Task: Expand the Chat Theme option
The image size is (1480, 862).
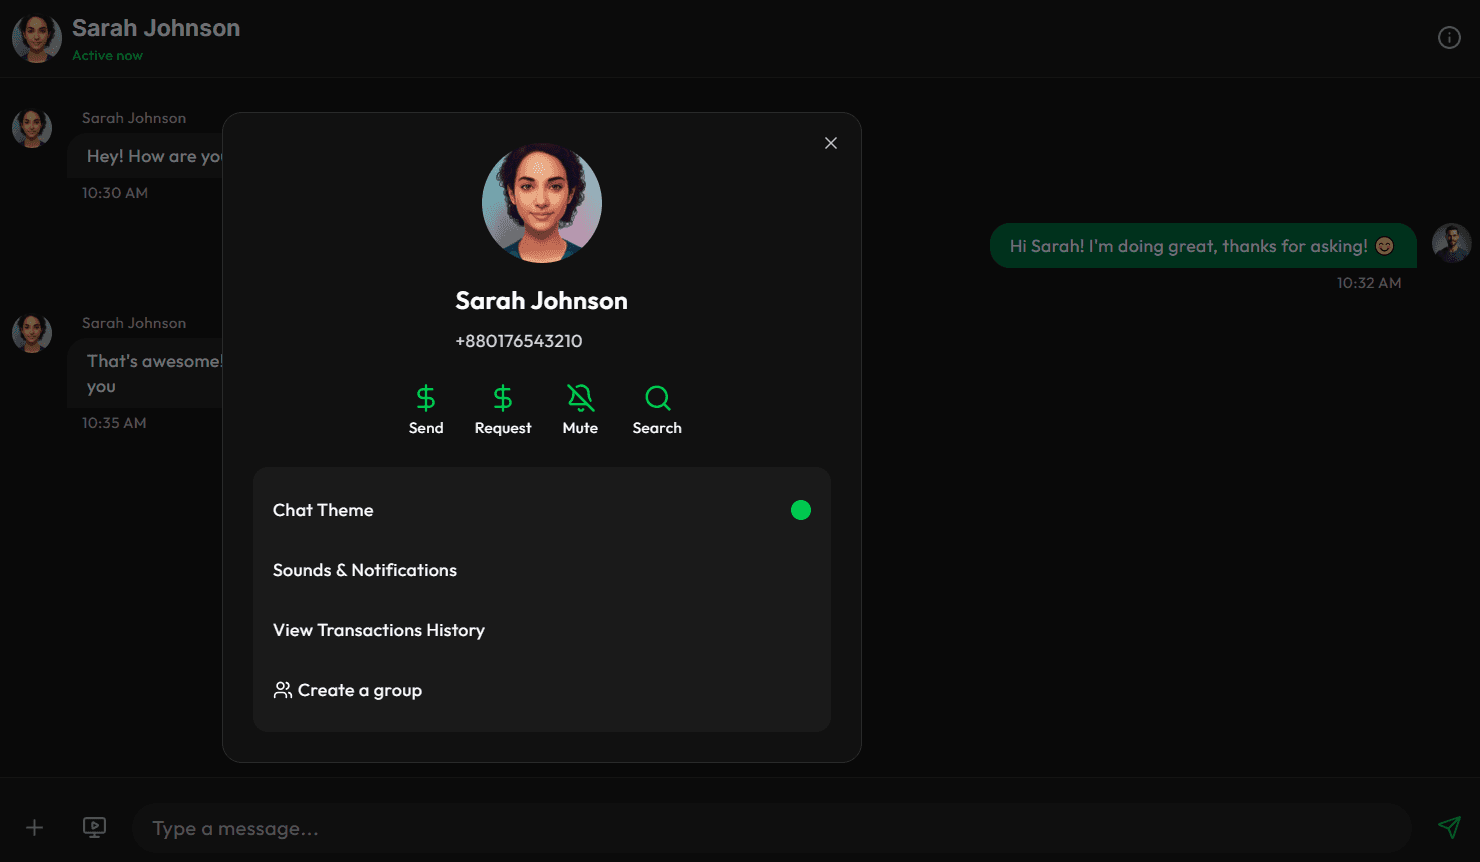Action: [x=322, y=510]
